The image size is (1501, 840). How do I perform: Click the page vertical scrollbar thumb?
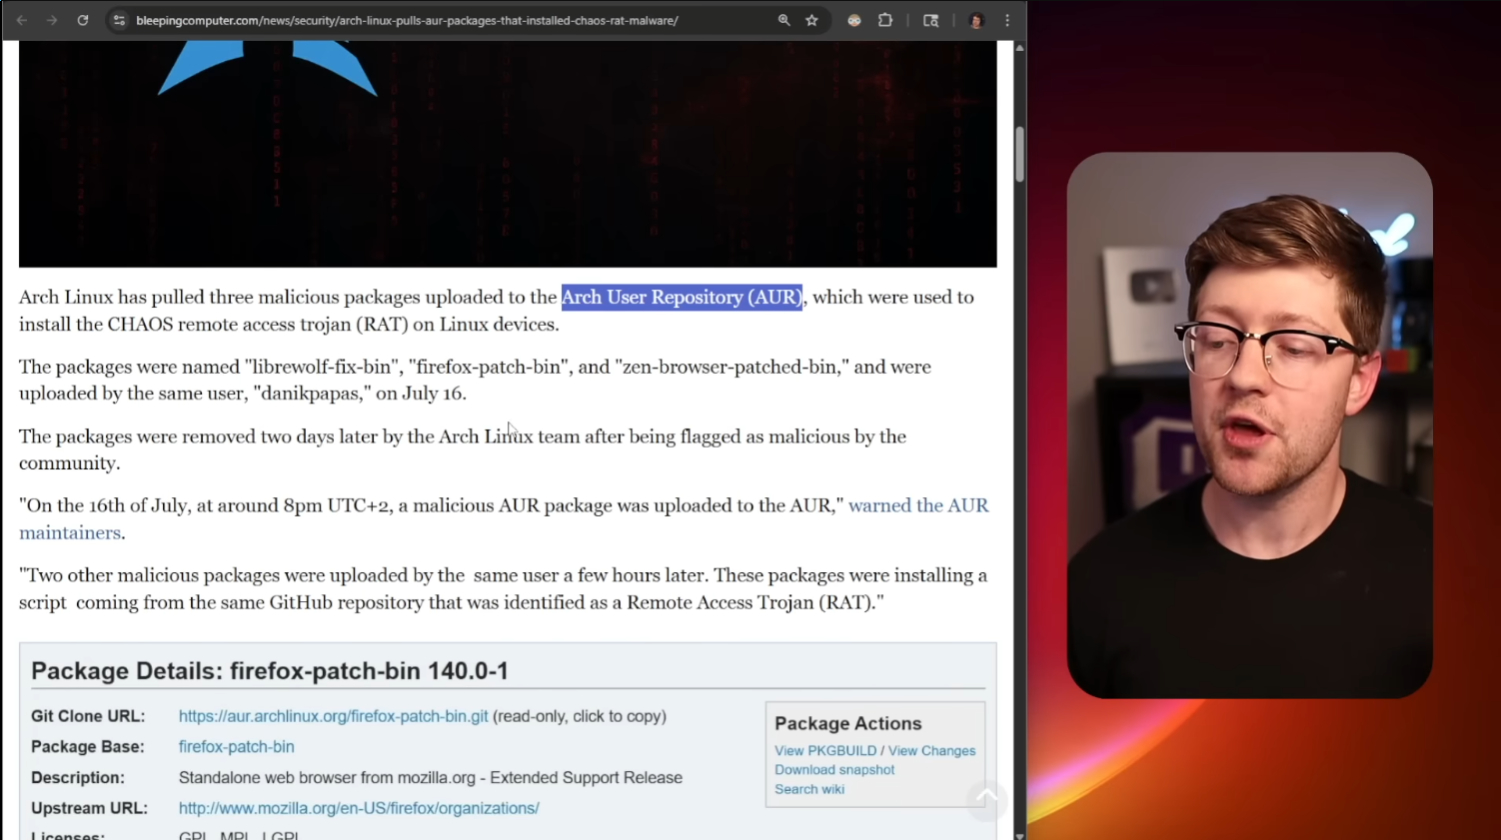tap(1020, 154)
